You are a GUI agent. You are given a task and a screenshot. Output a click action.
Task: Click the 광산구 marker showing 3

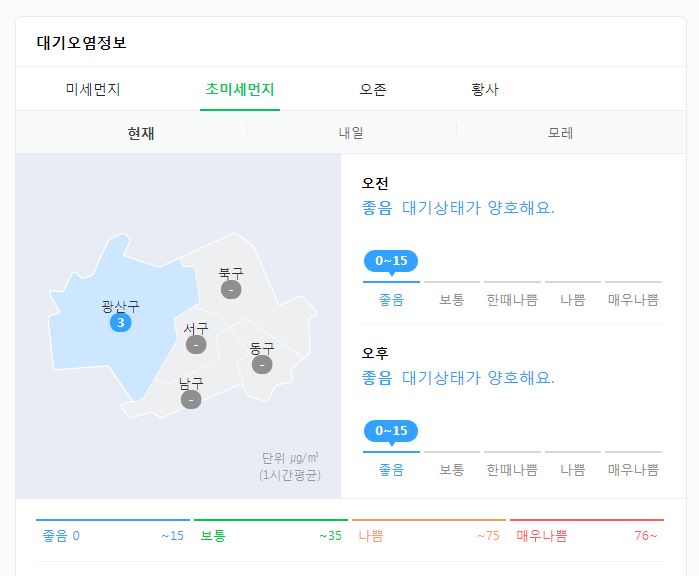coord(120,322)
